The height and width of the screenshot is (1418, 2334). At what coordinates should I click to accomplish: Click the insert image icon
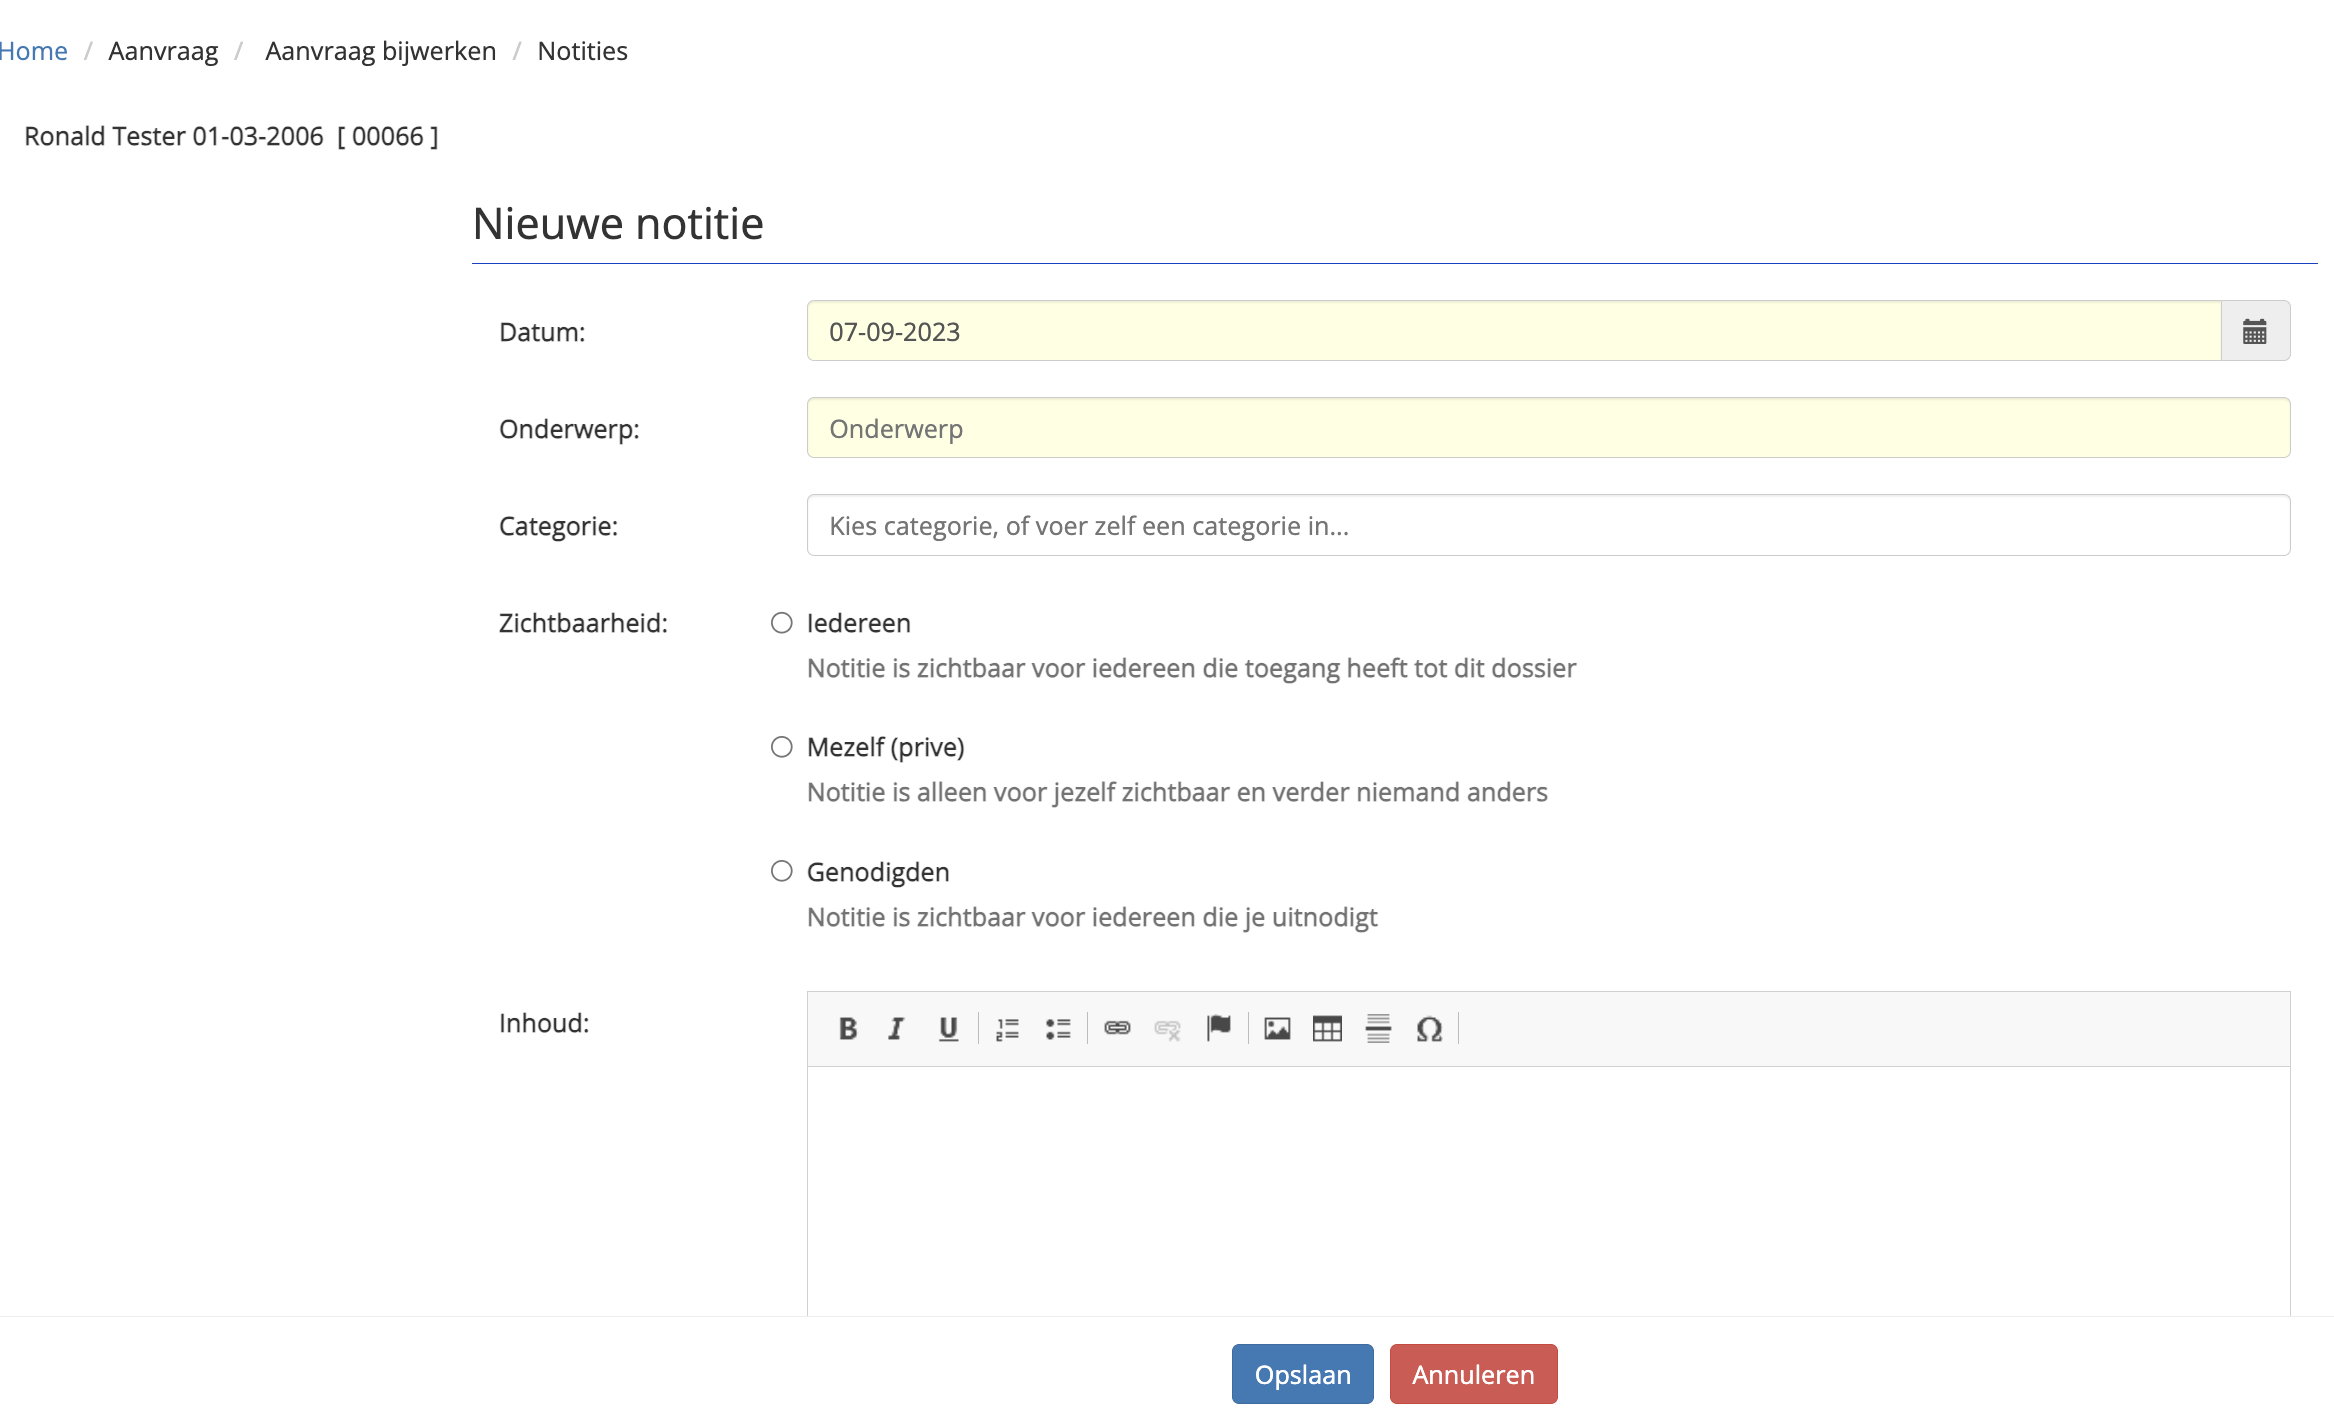point(1277,1028)
